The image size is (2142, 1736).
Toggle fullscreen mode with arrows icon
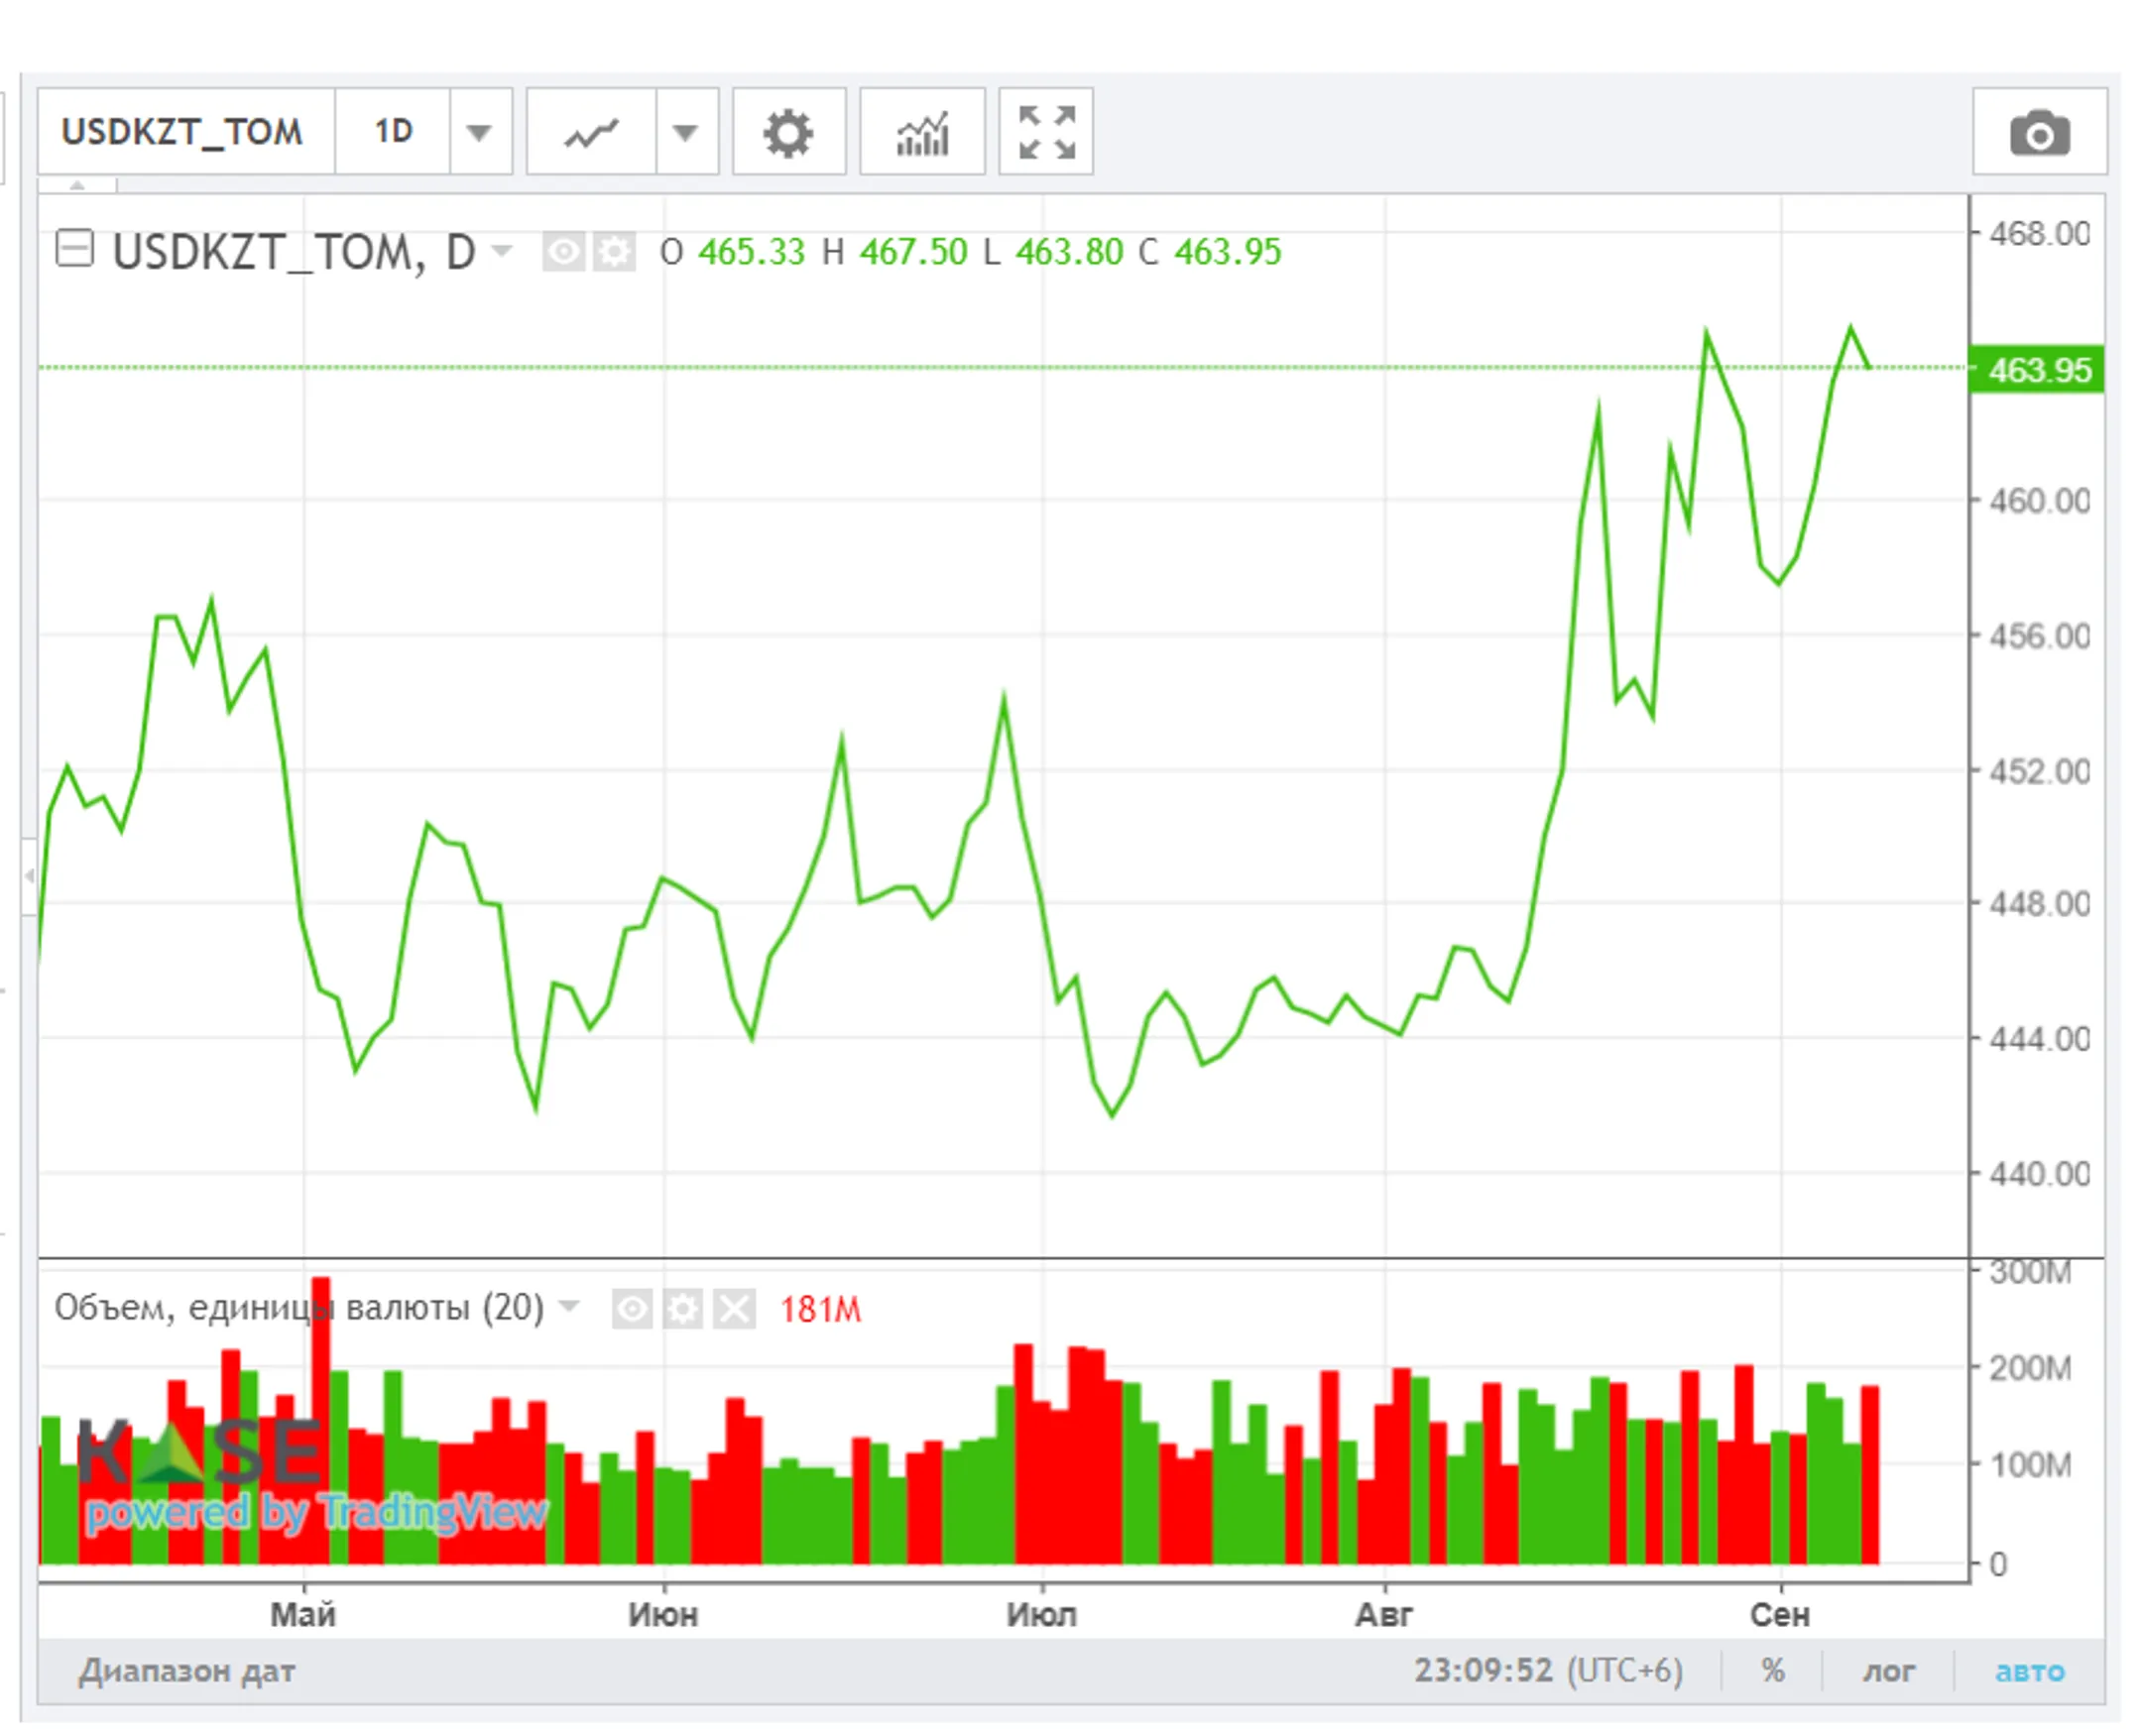[x=1046, y=132]
